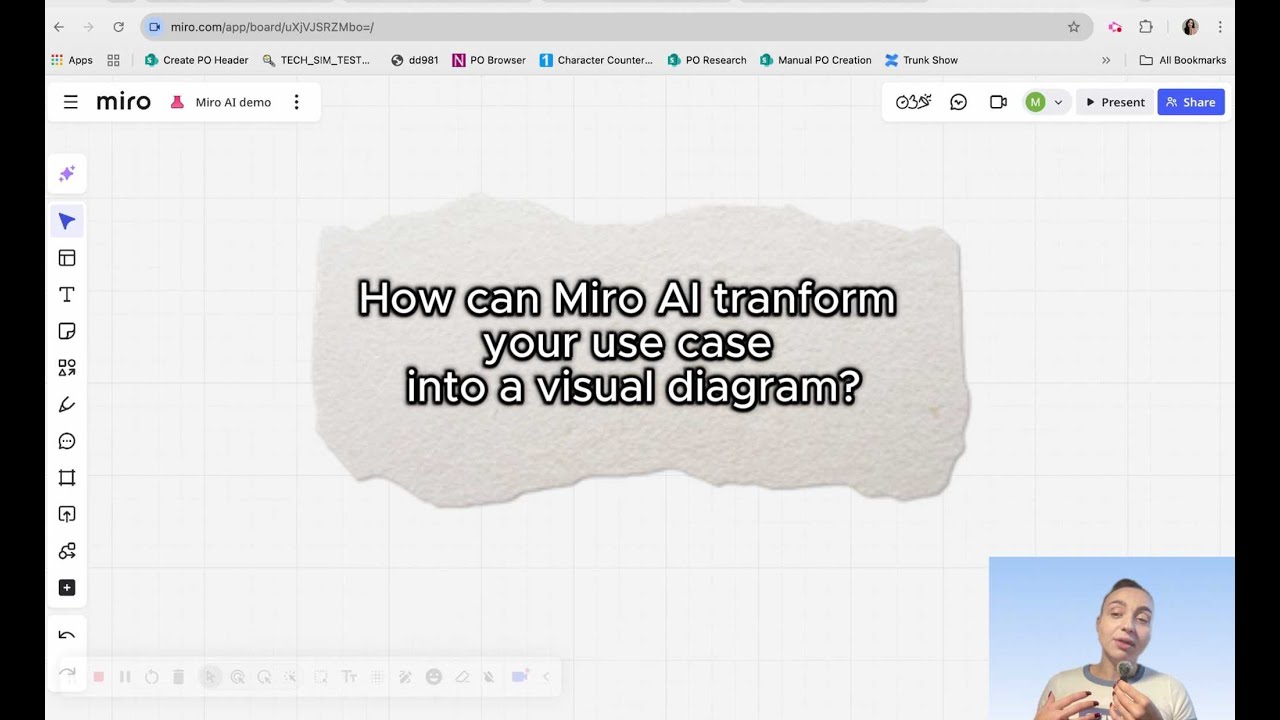This screenshot has width=1280, height=720.
Task: Select the torn paper headline image
Action: (x=641, y=349)
